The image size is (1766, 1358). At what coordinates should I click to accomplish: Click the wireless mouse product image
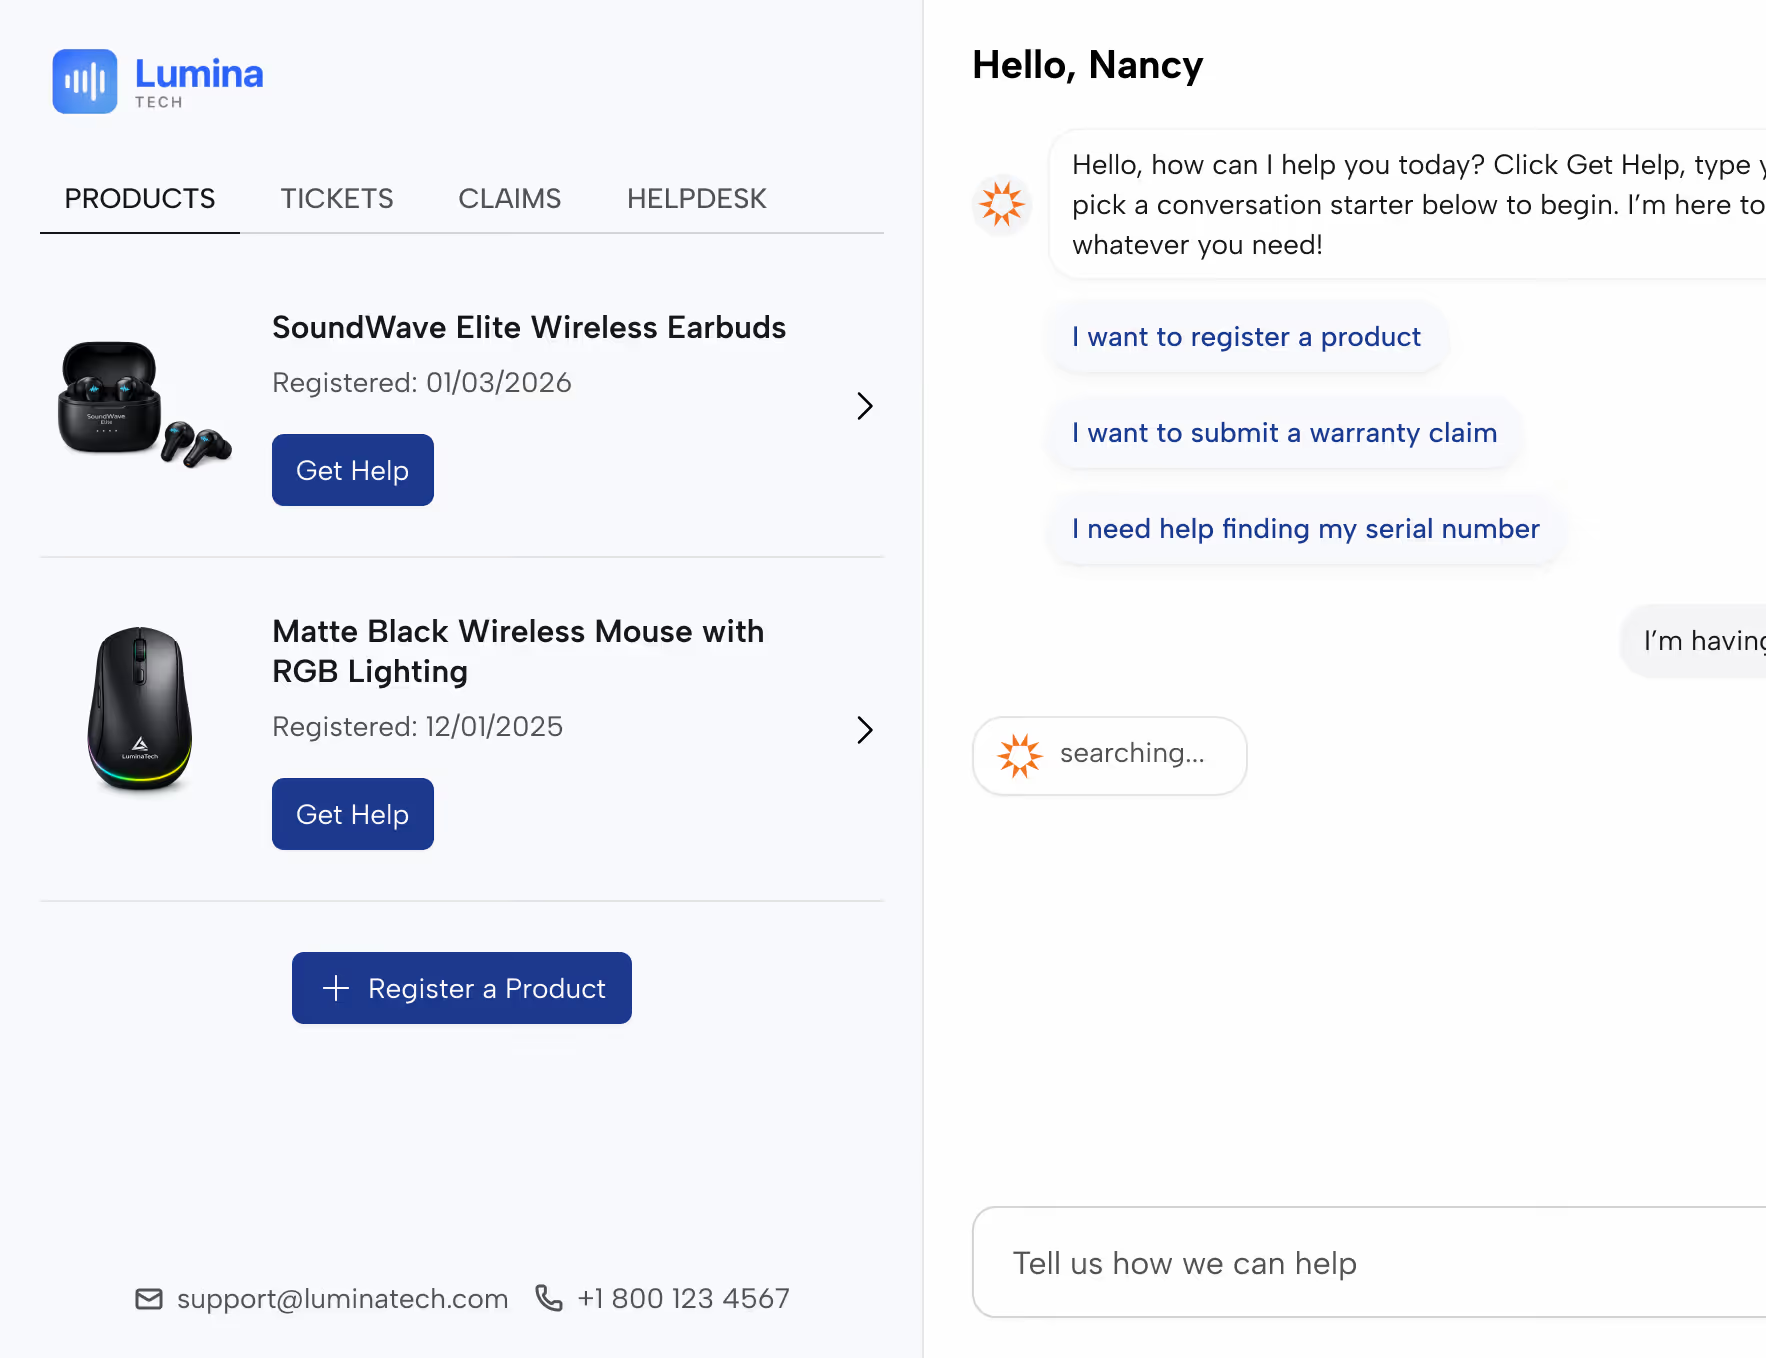[x=140, y=710]
